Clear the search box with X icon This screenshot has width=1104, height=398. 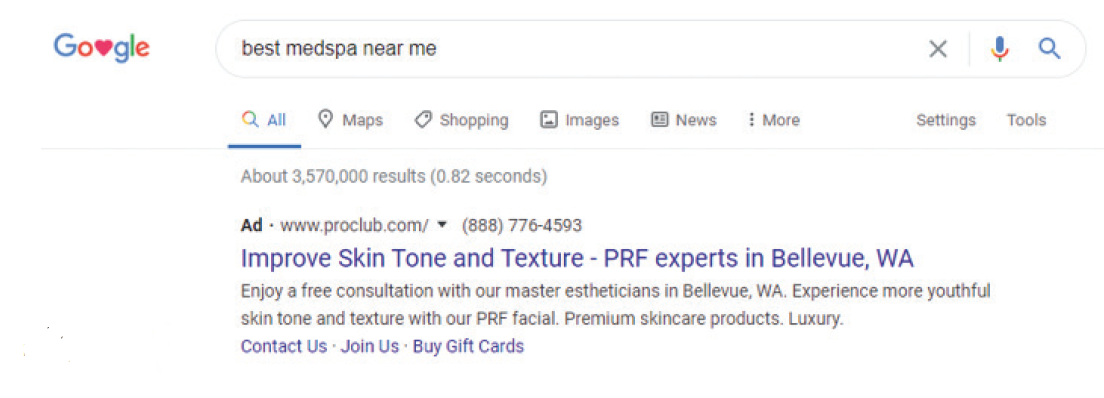(938, 49)
